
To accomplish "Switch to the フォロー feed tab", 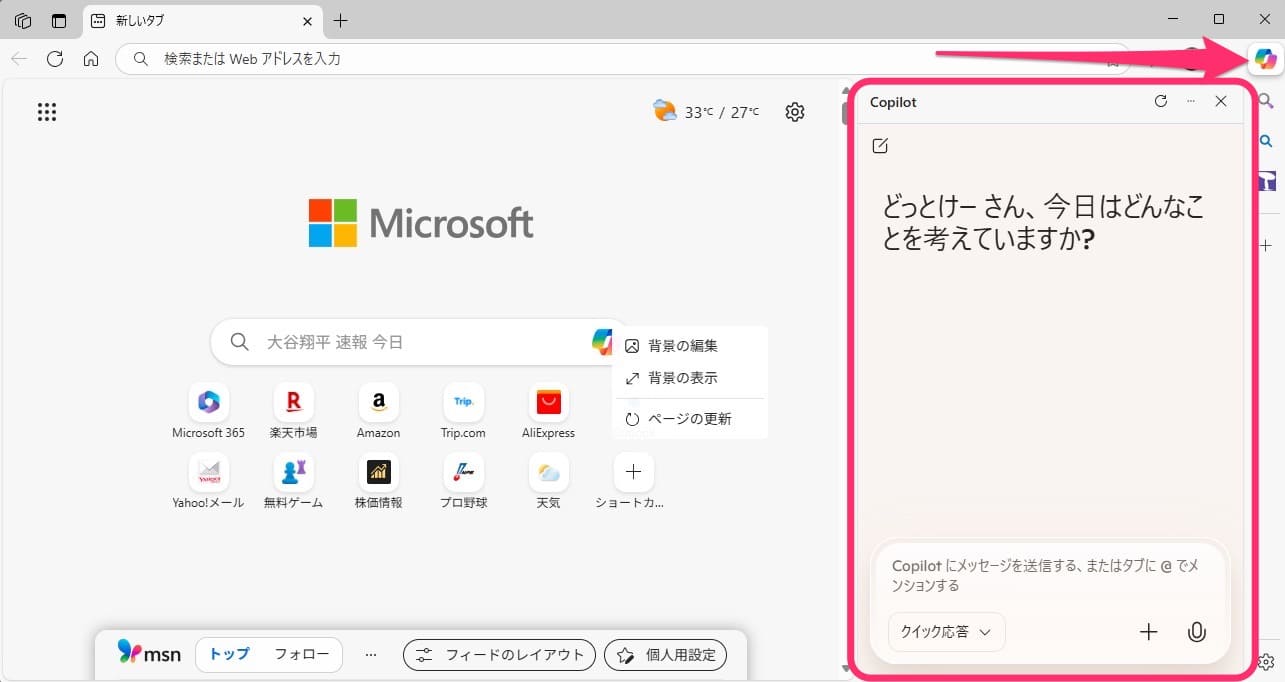I will pyautogui.click(x=301, y=655).
